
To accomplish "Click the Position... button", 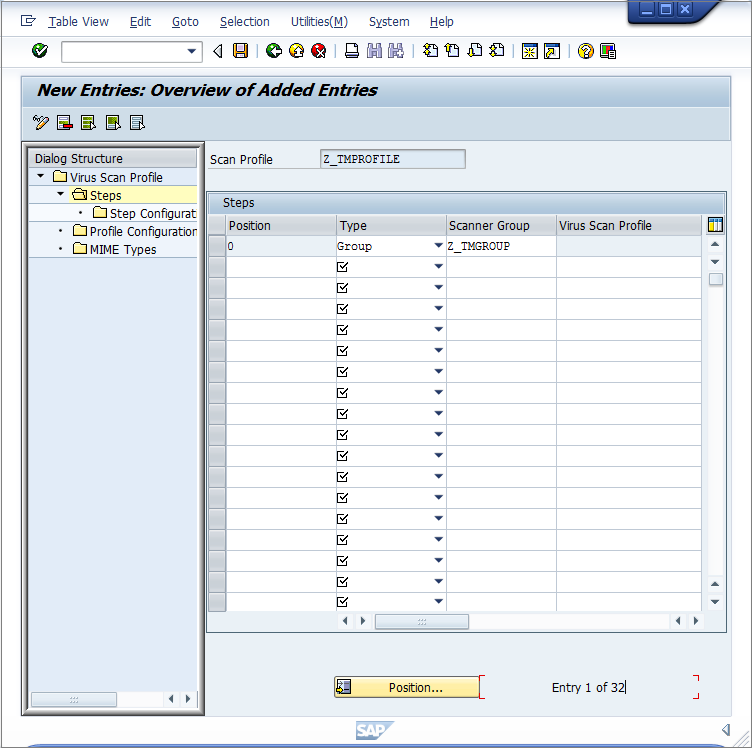I will (407, 687).
